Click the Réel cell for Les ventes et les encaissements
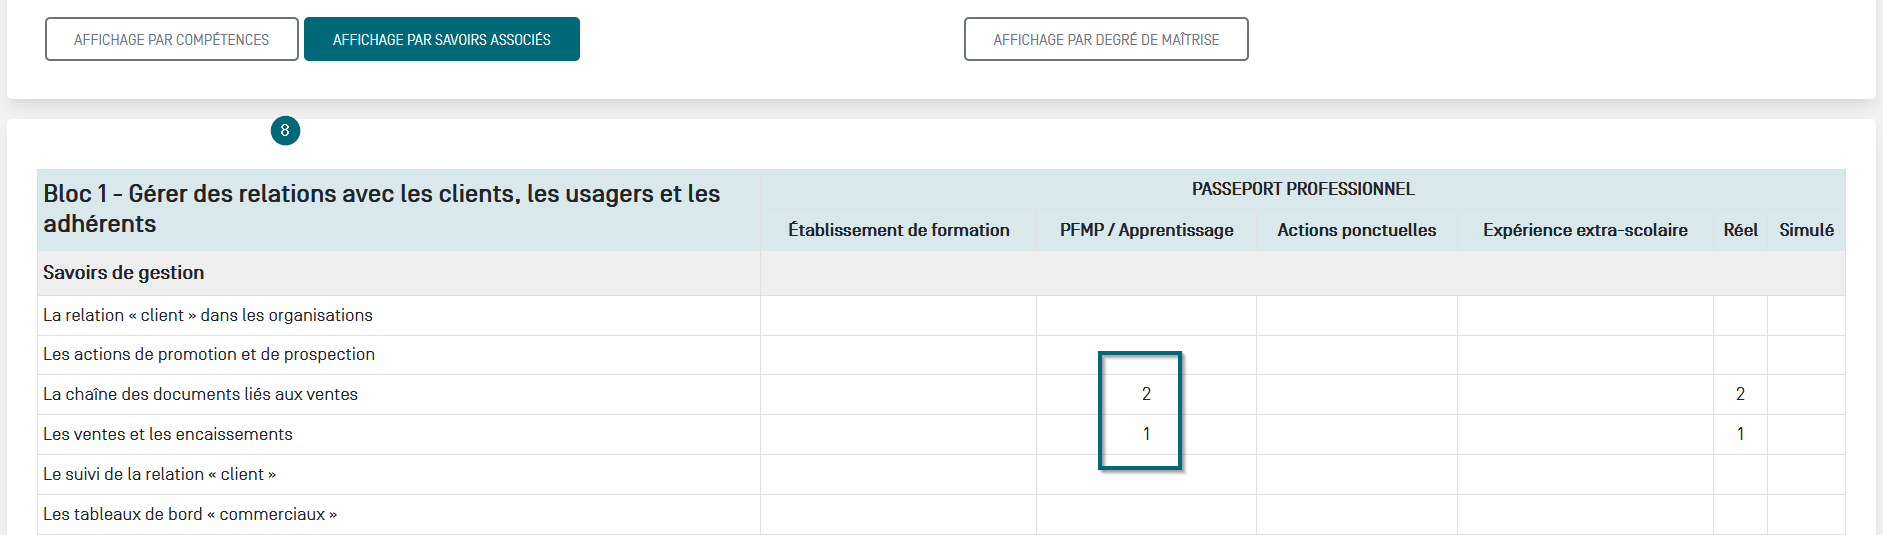The width and height of the screenshot is (1883, 535). (x=1740, y=434)
